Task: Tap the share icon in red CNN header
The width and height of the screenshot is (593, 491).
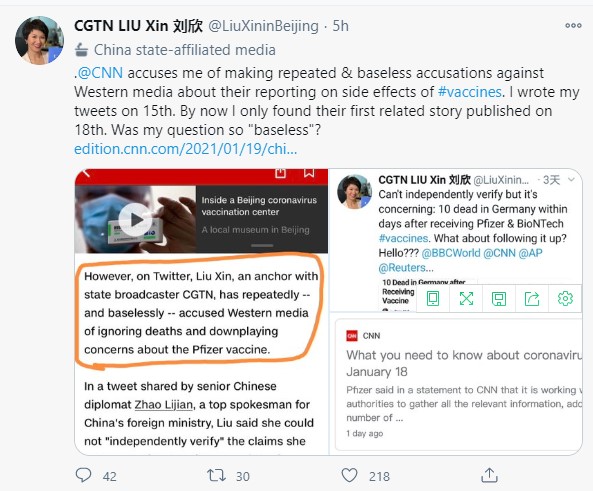Action: click(280, 172)
